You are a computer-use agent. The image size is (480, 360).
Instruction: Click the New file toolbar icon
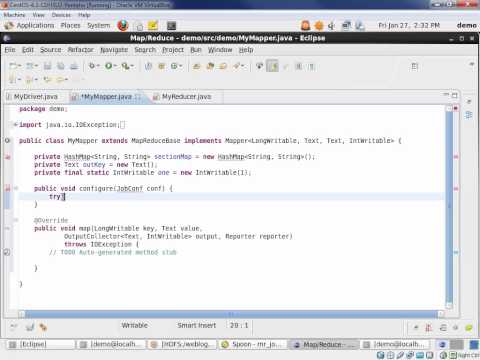(13, 66)
